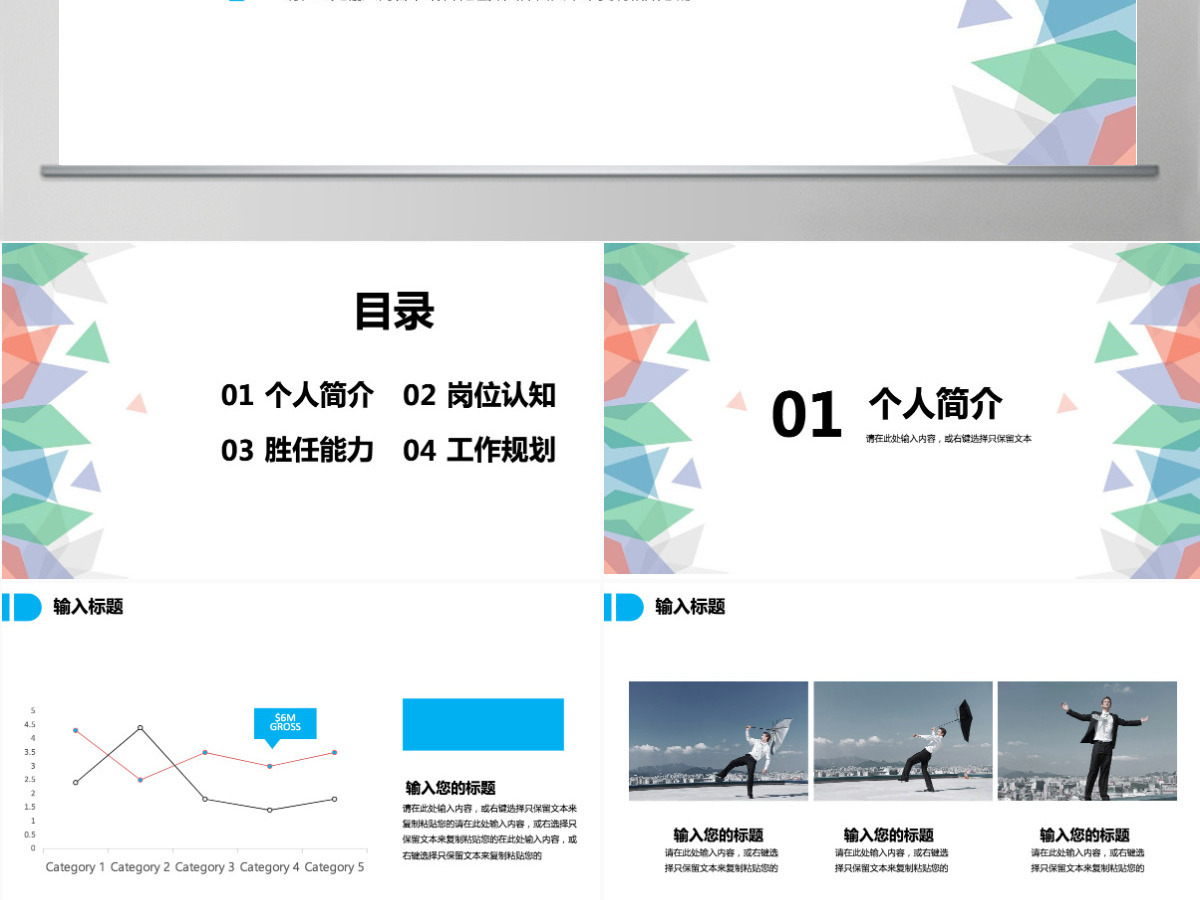Click the Category 3 axis label

click(205, 867)
